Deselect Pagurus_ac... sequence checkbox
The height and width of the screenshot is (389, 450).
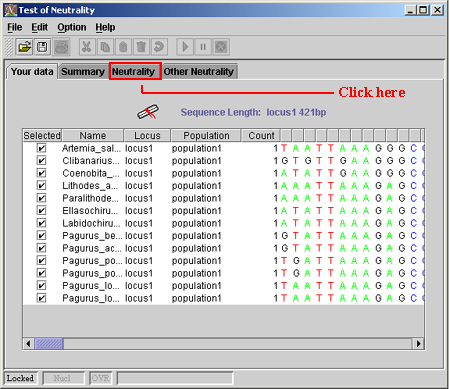pyautogui.click(x=42, y=248)
